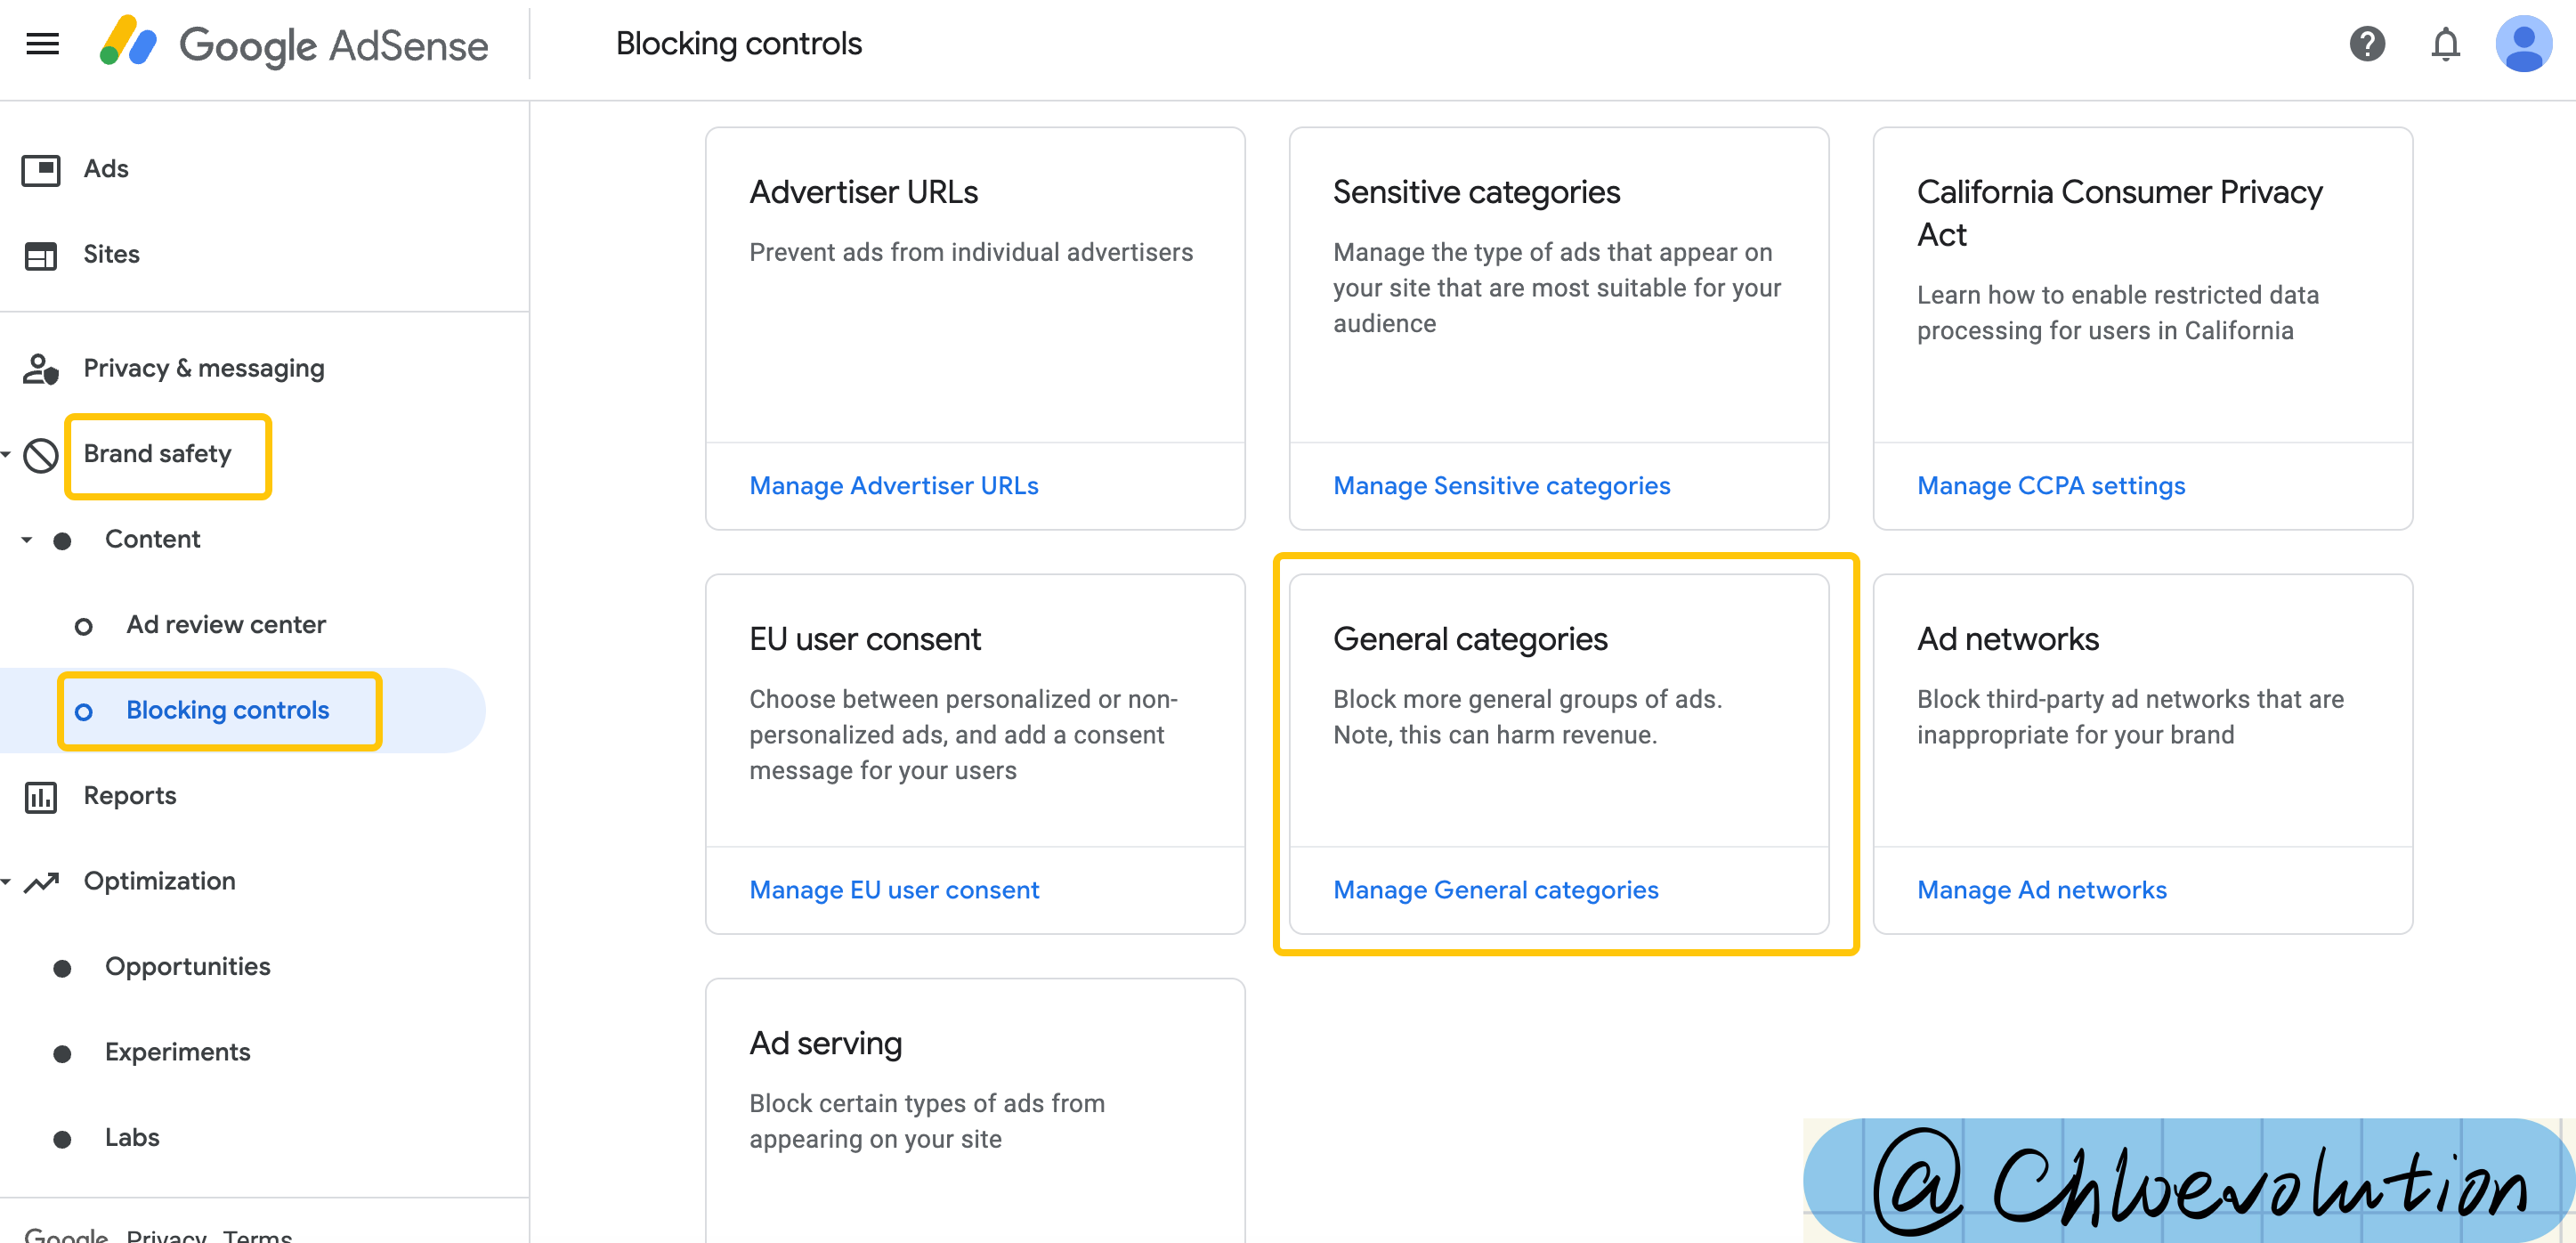Click Manage General categories link
The image size is (2576, 1243).
[x=1495, y=890]
